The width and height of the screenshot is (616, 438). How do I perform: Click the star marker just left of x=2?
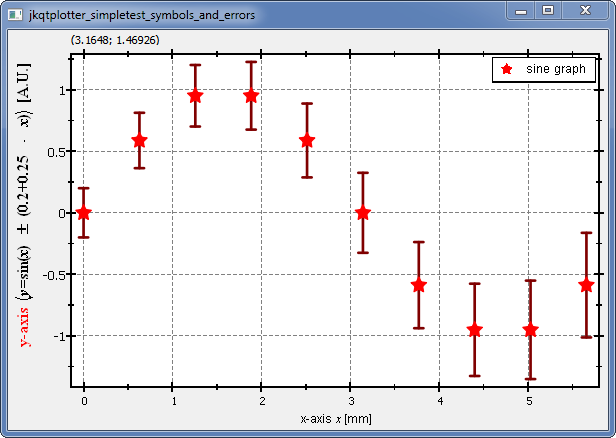[x=251, y=96]
